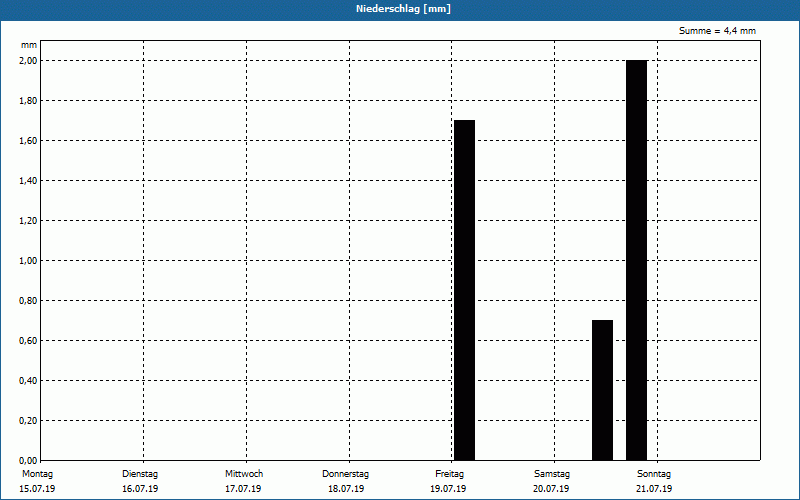
Task: Click the 0,40 y-axis value
Action: tap(29, 381)
